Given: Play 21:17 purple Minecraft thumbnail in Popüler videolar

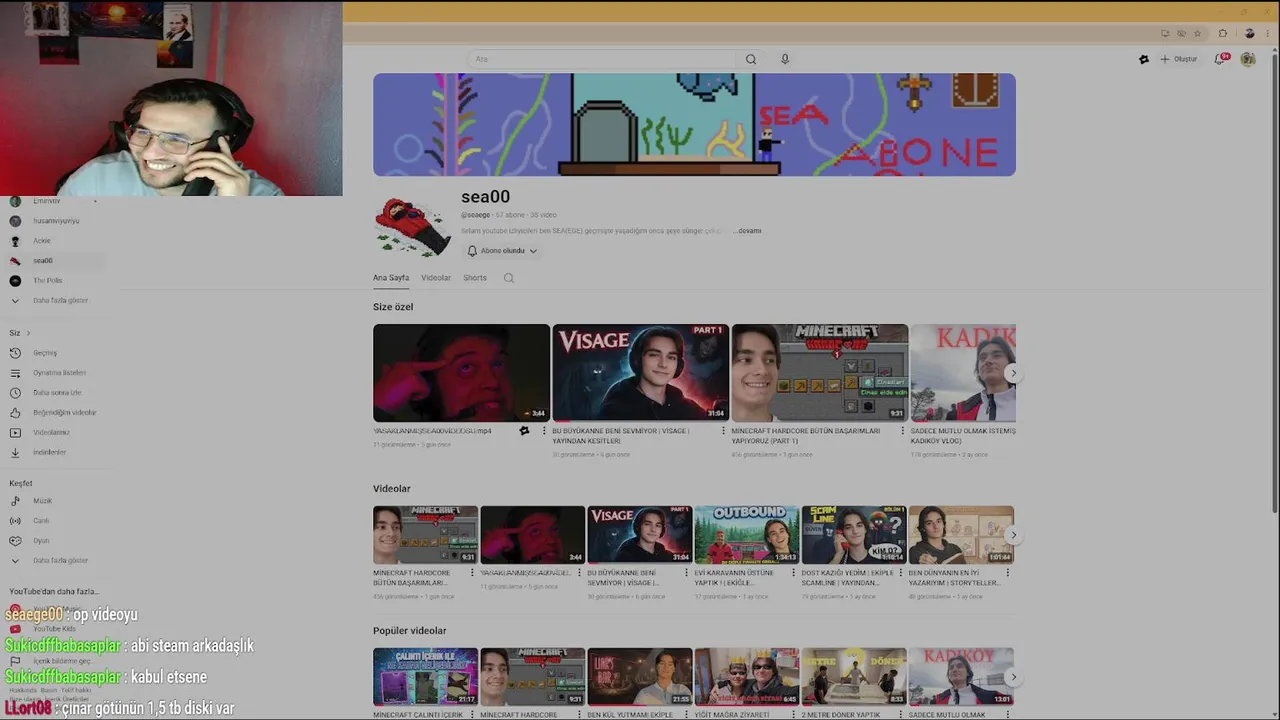Looking at the screenshot, I should pyautogui.click(x=426, y=677).
